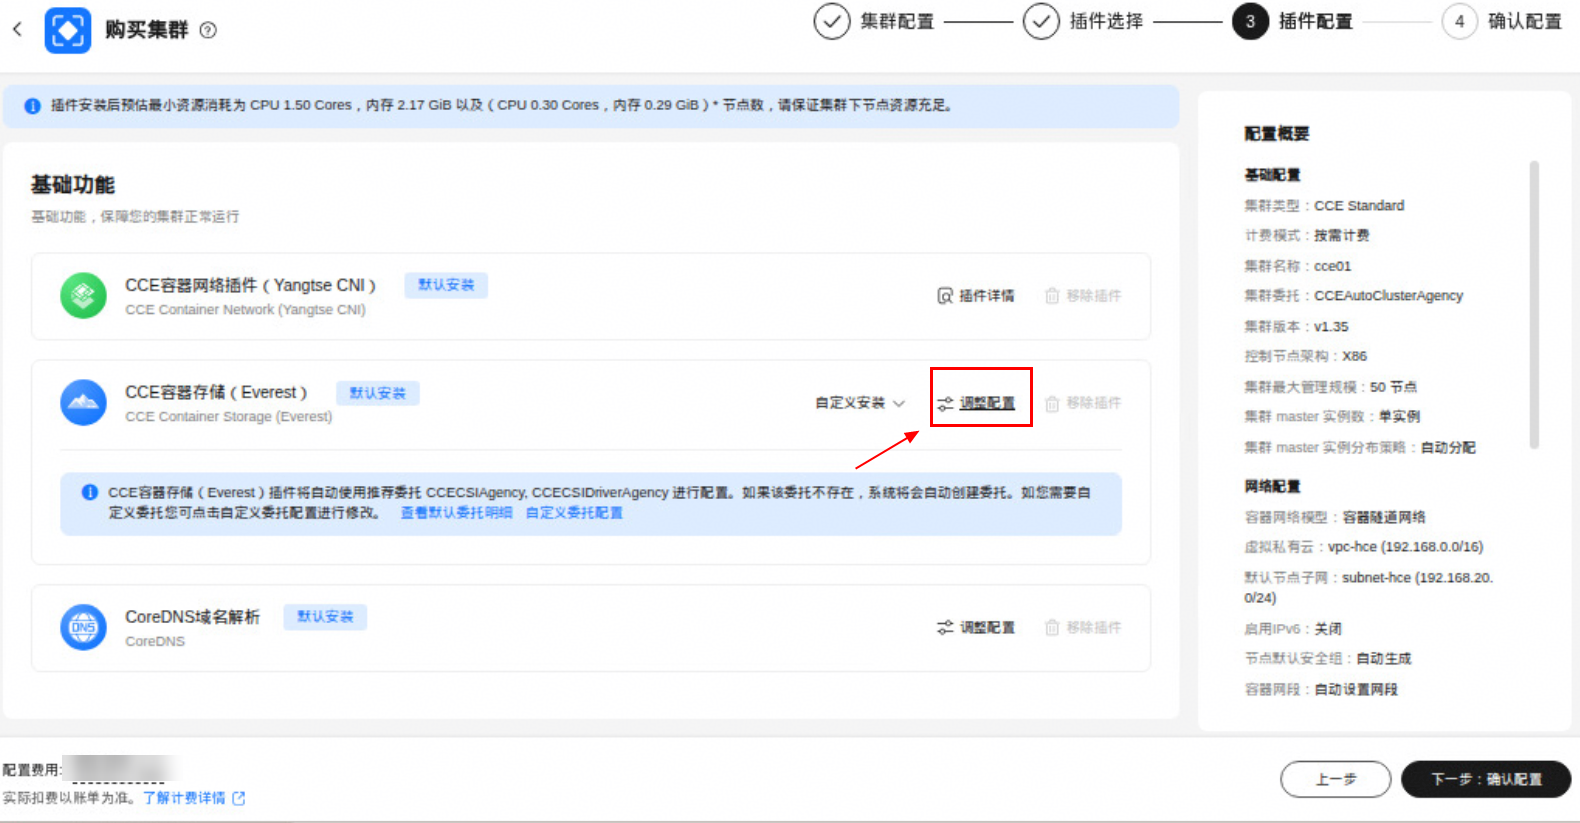Viewport: 1580px width, 823px height.
Task: Click CCE Standard cluster type value
Action: [1359, 206]
